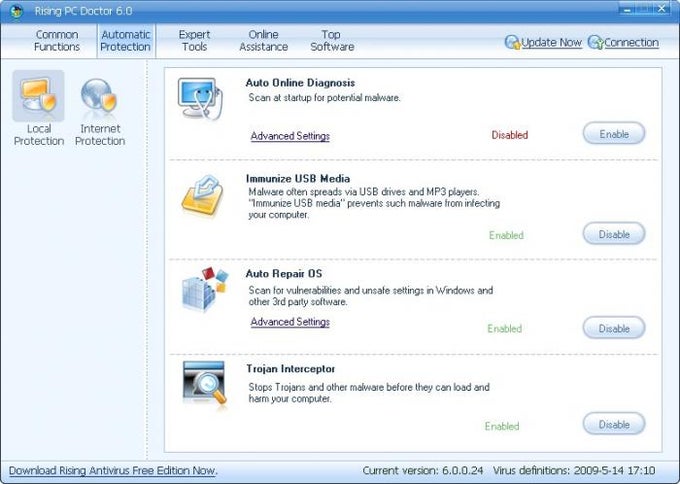Click the Trojan Interceptor magnifier icon
The width and height of the screenshot is (680, 484).
coord(204,383)
